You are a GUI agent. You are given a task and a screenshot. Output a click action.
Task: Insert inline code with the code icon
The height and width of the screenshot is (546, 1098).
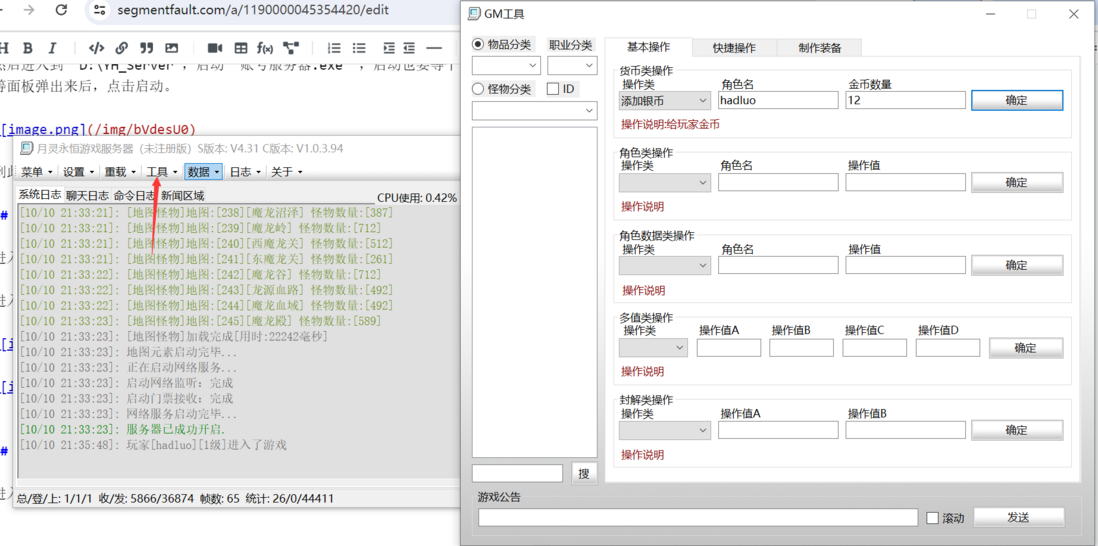click(97, 48)
